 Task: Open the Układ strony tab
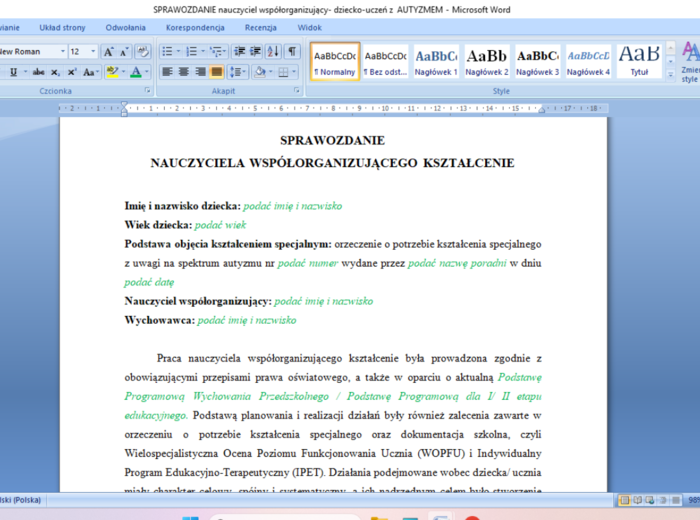coord(62,28)
